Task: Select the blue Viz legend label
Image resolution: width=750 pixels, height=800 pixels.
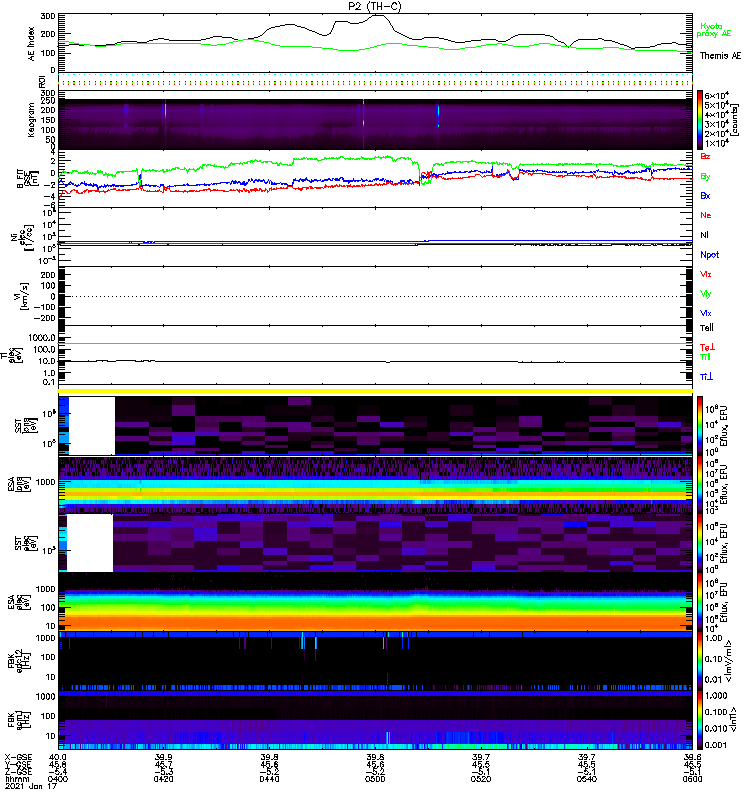Action: click(706, 313)
